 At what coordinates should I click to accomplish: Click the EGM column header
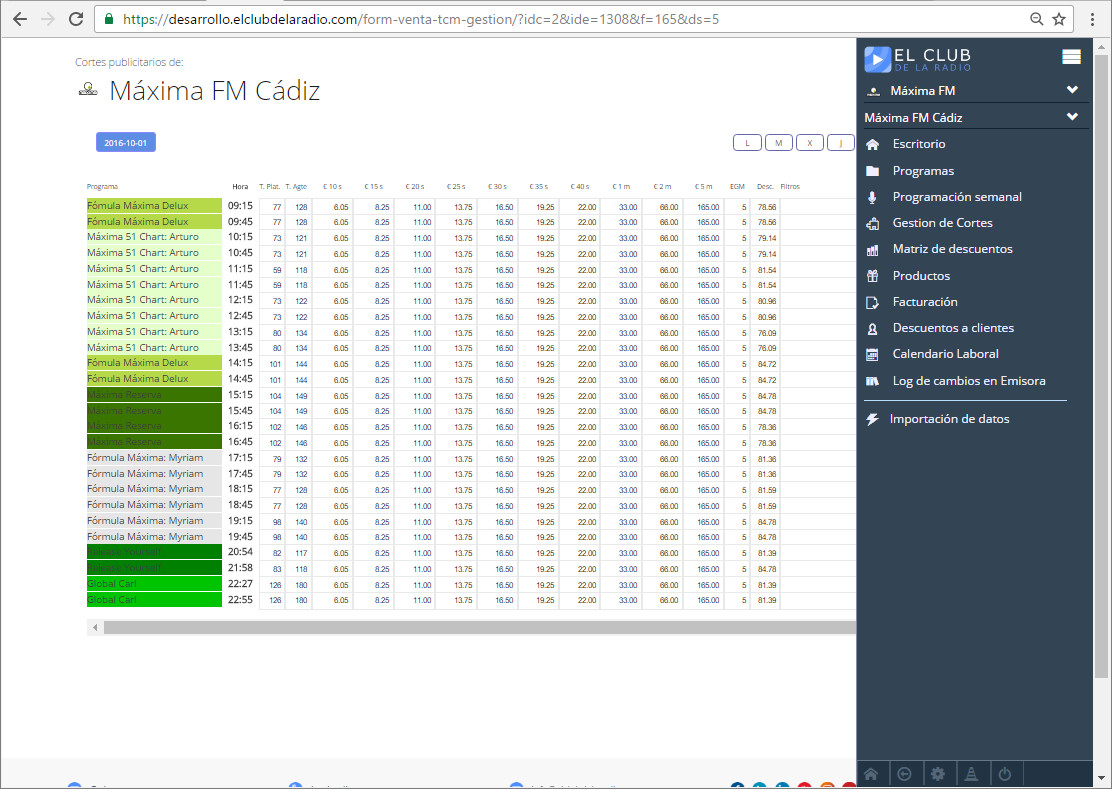[x=737, y=186]
